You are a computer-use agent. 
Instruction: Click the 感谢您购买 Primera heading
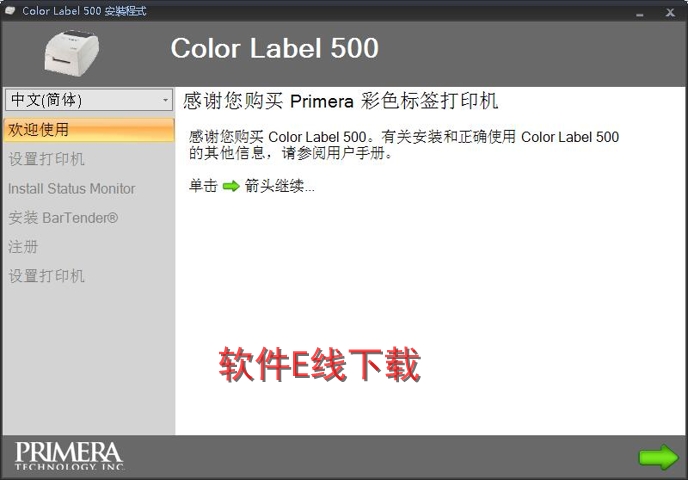[x=340, y=101]
